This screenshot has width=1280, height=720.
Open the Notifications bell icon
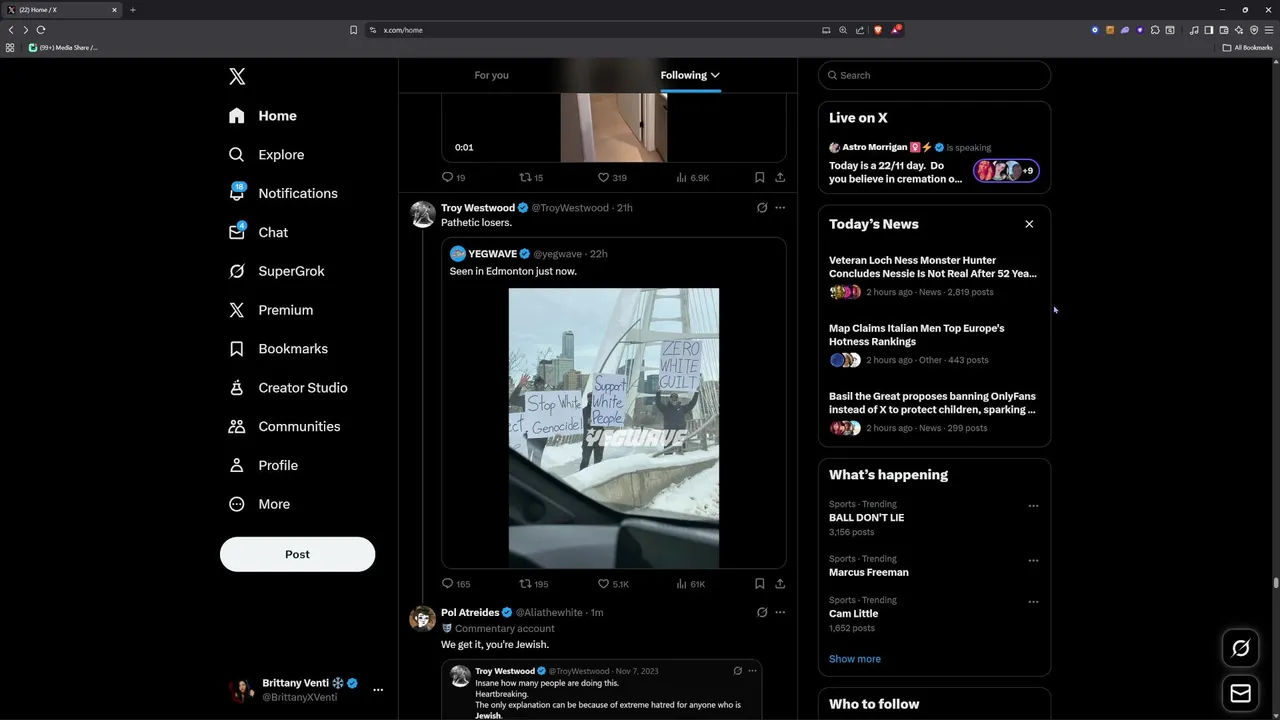point(237,193)
